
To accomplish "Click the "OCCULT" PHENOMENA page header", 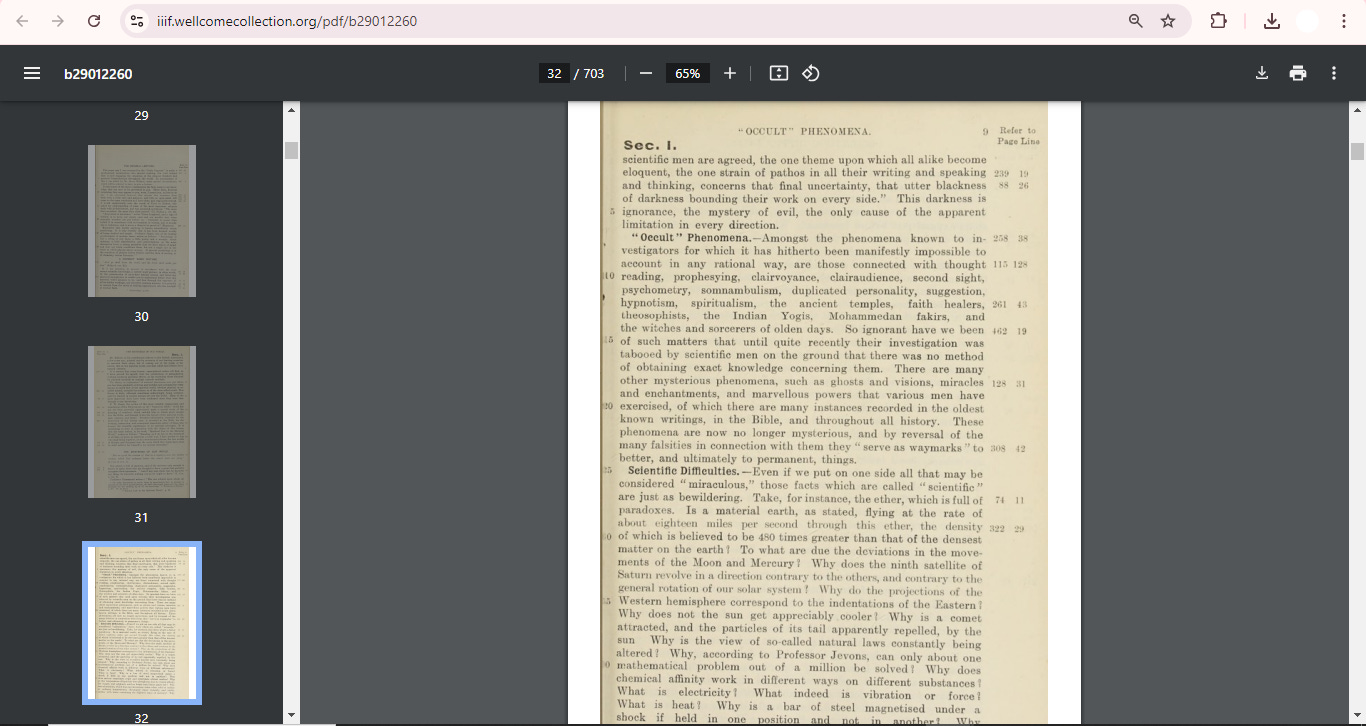I will point(804,131).
